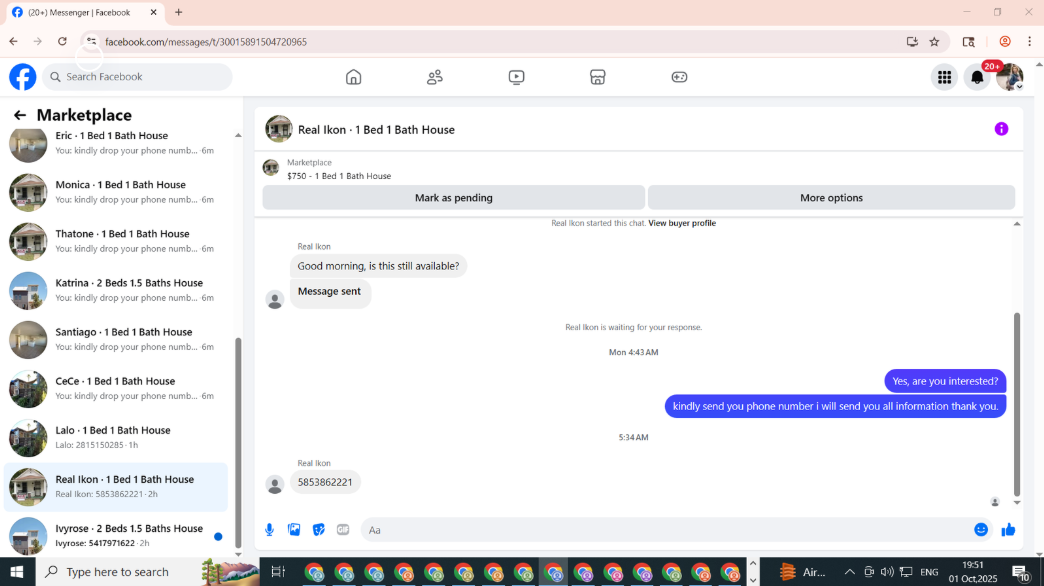Open the volume control in the tray
The image size is (1044, 586).
(887, 571)
